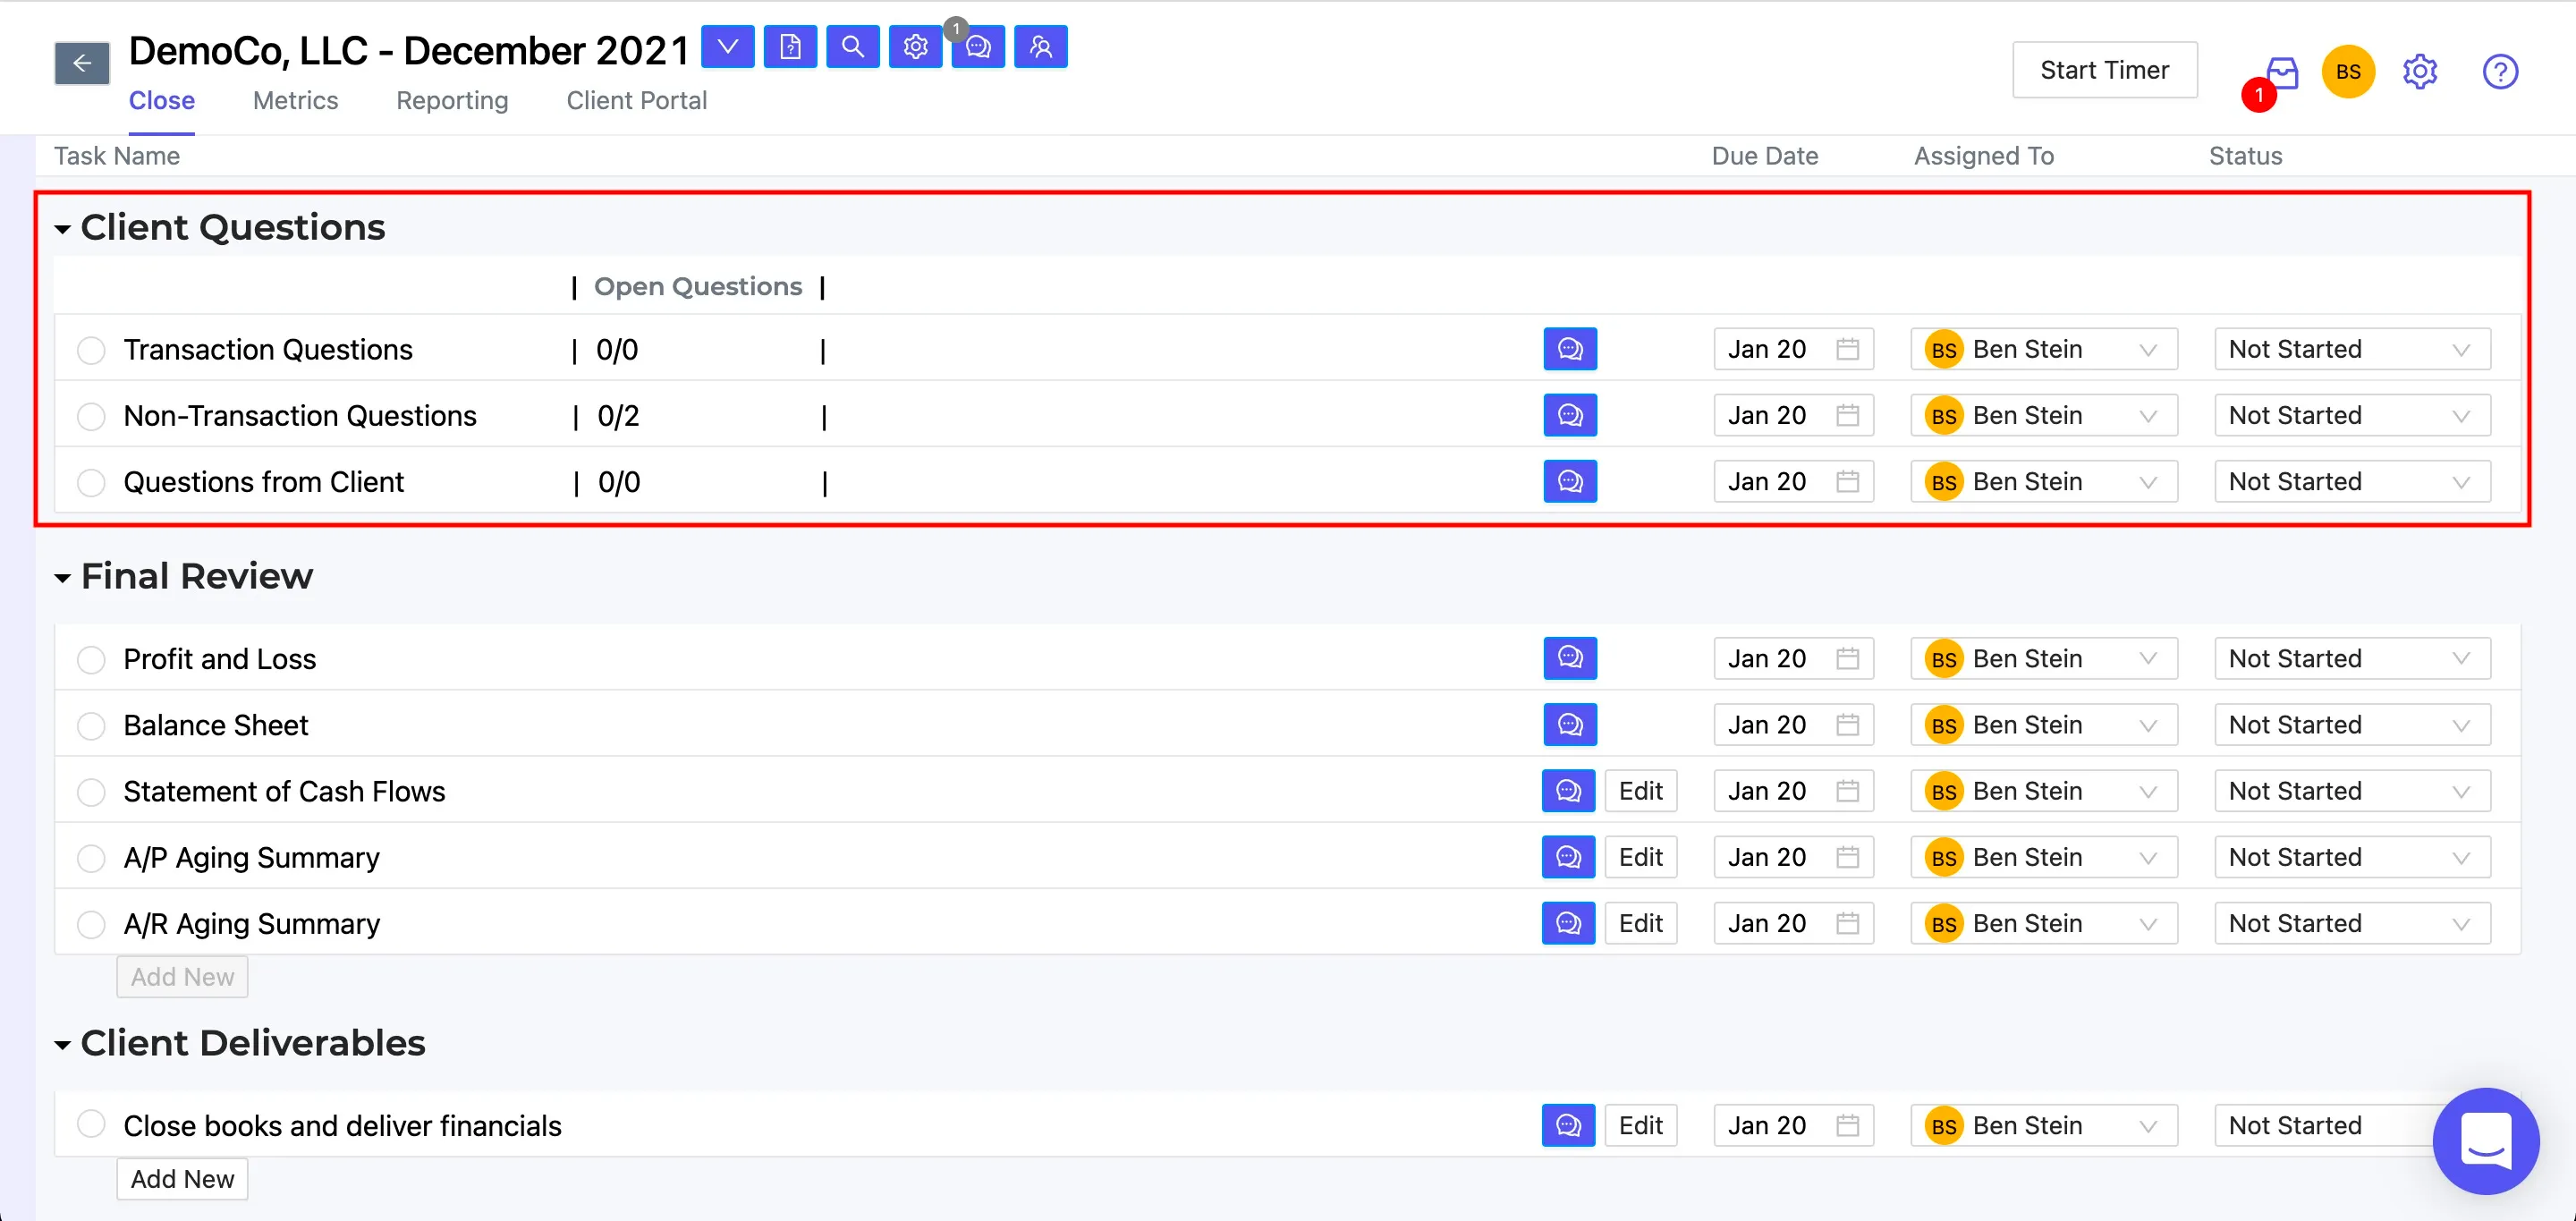The image size is (2576, 1221).
Task: Open comments for Profit and Loss
Action: pyautogui.click(x=1570, y=658)
